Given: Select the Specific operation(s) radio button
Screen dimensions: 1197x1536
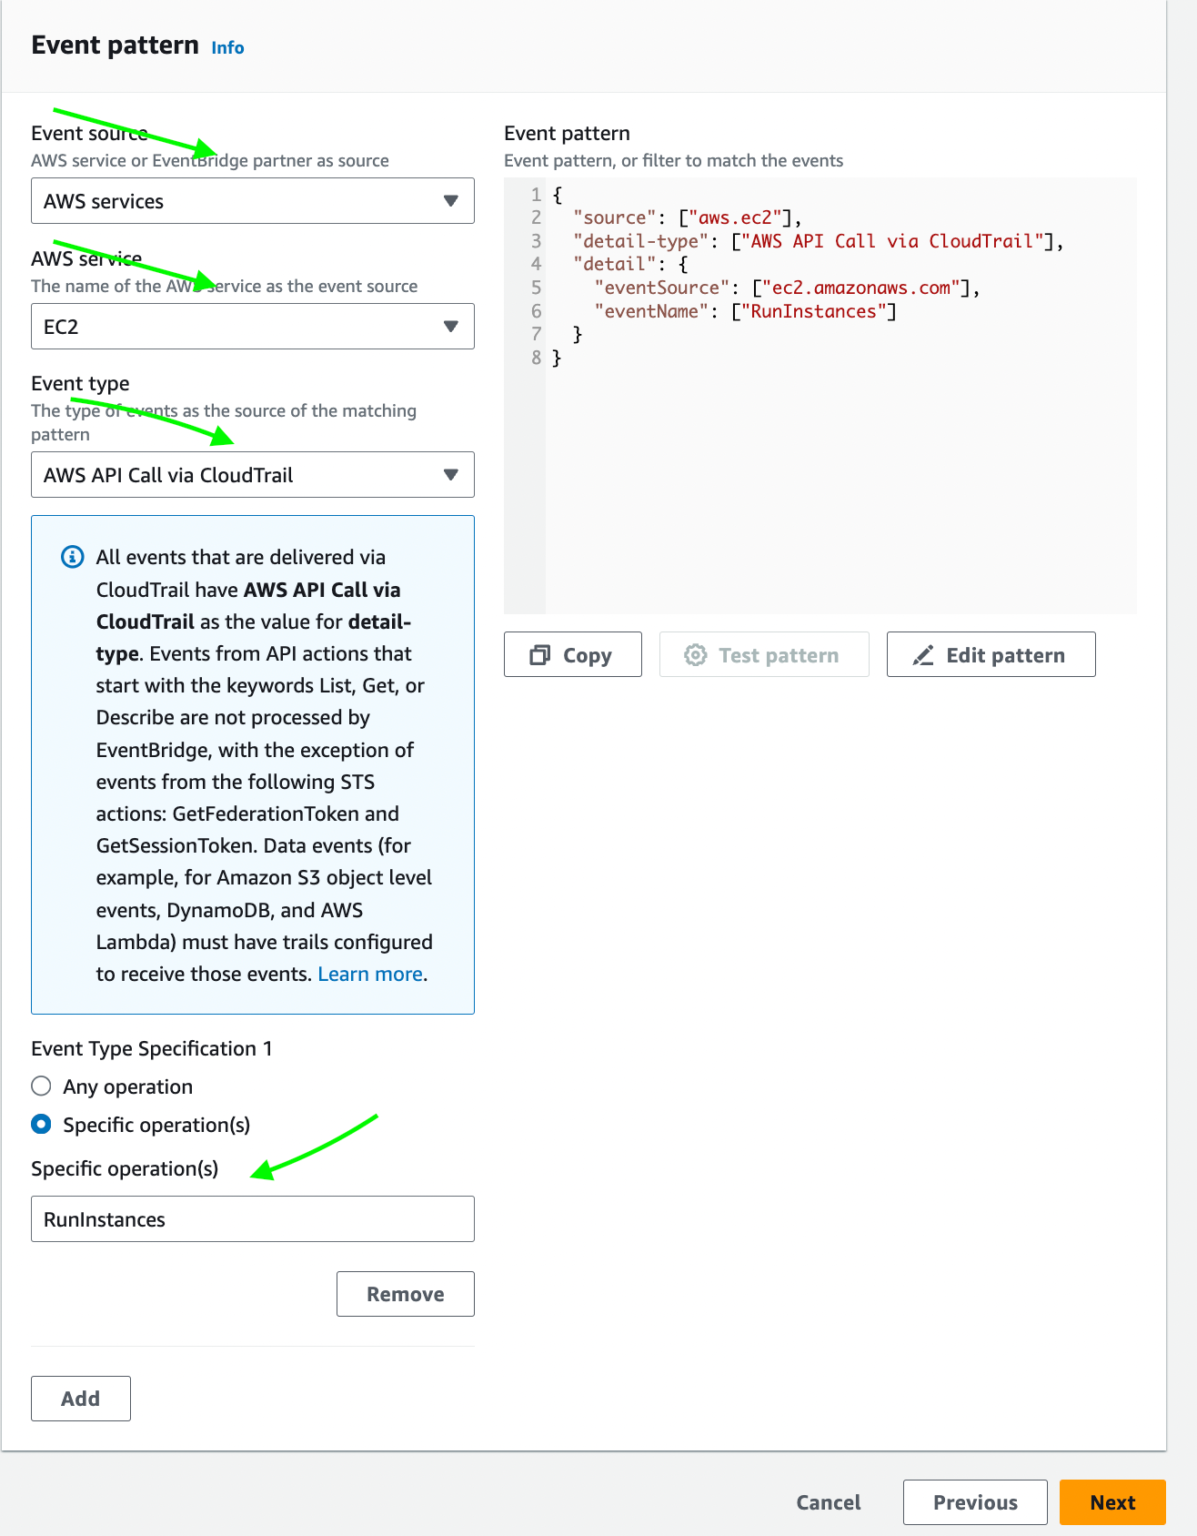Looking at the screenshot, I should pos(41,1124).
